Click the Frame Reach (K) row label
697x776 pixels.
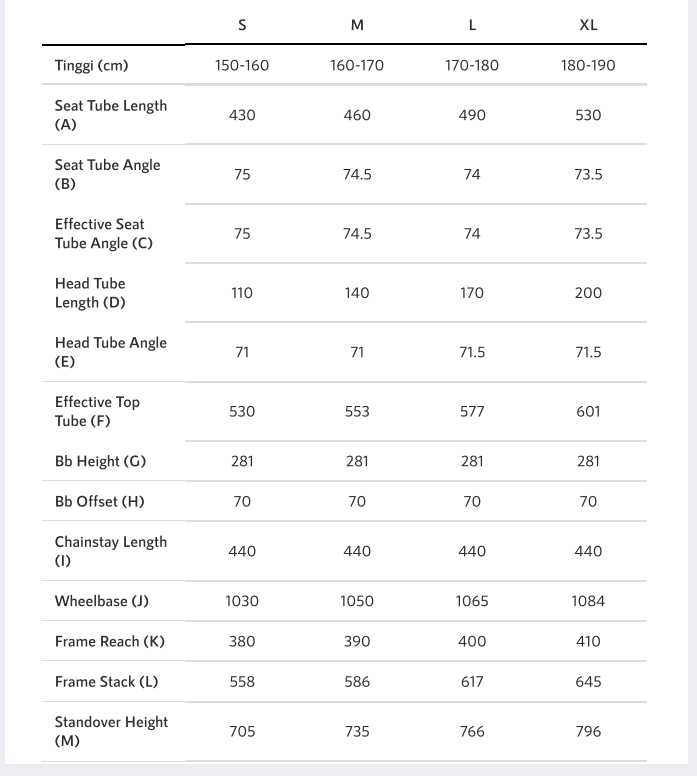[110, 642]
